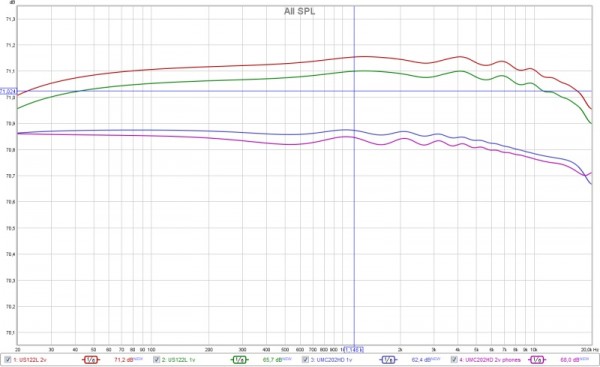Click the green smoothing icon for US122L 1v
Viewport: 600px width, 367px height.
pyautogui.click(x=239, y=360)
